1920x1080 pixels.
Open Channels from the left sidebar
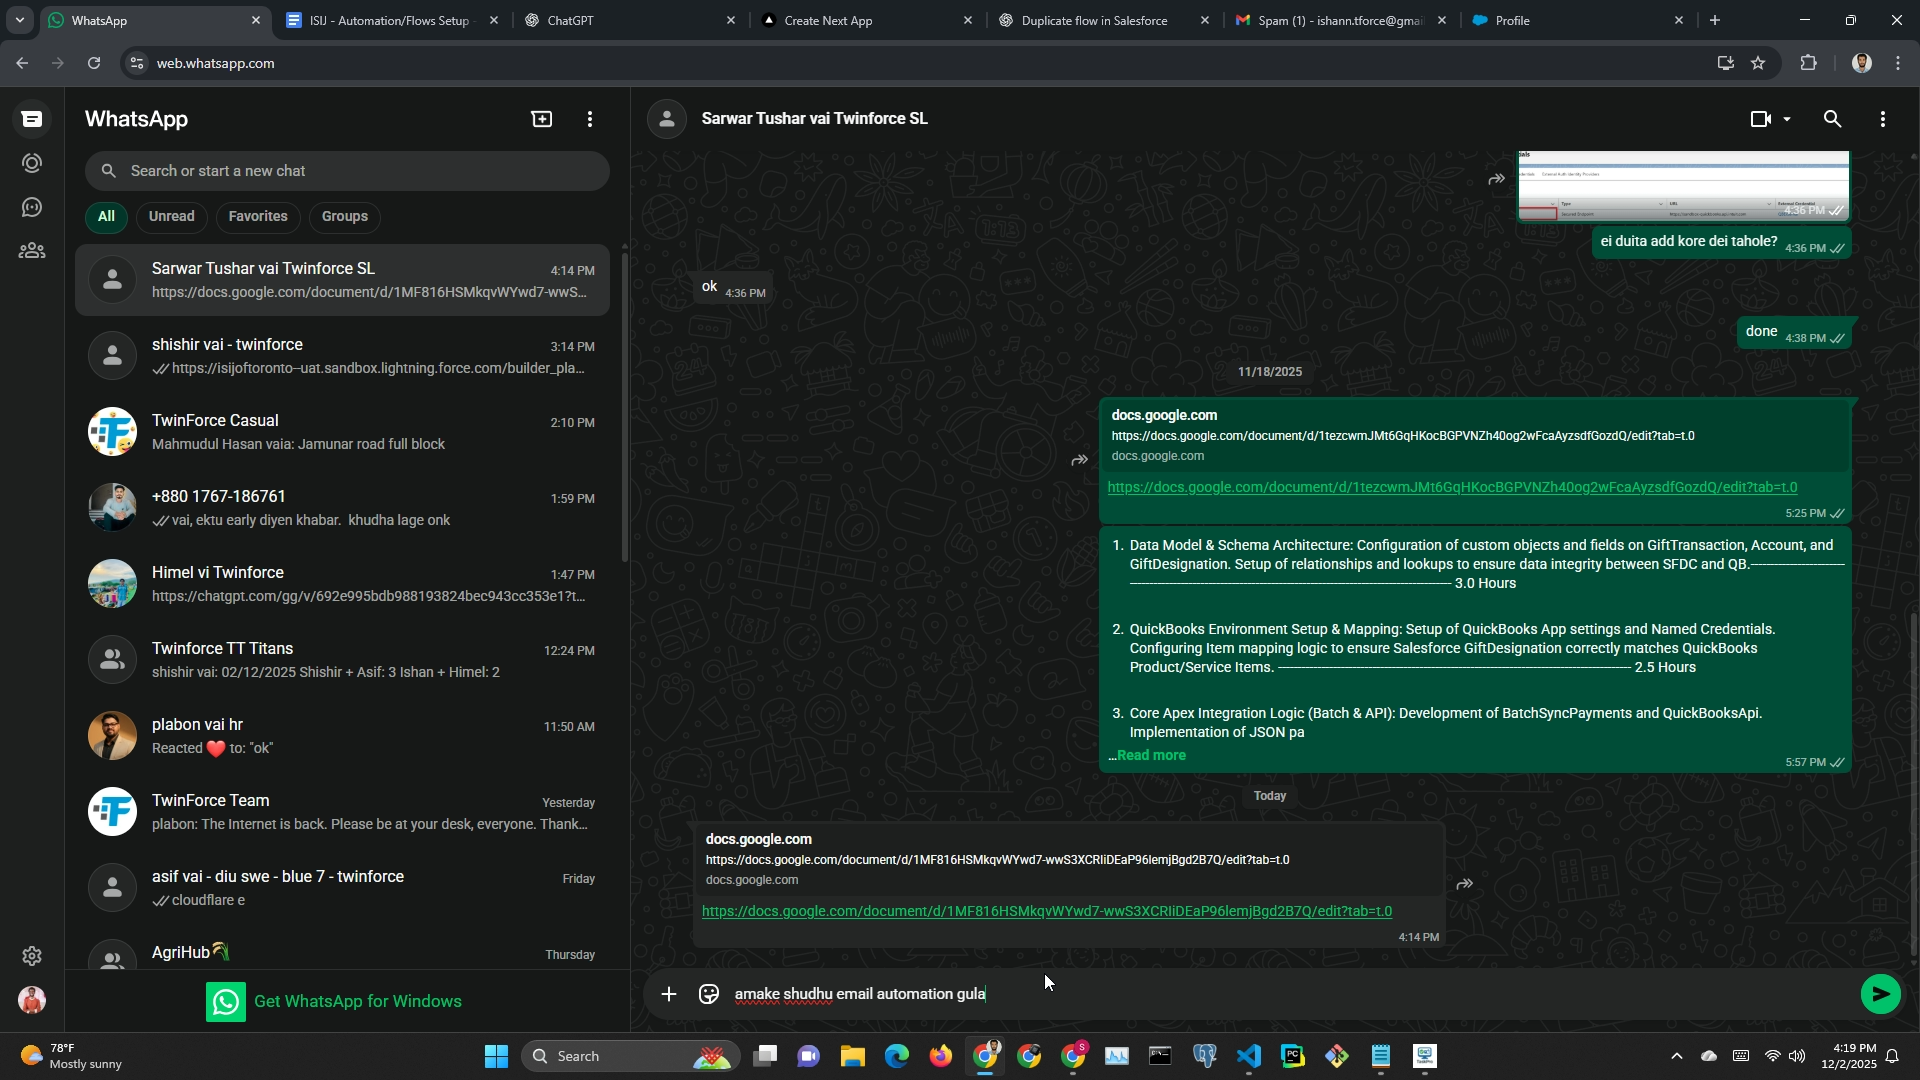coord(32,207)
